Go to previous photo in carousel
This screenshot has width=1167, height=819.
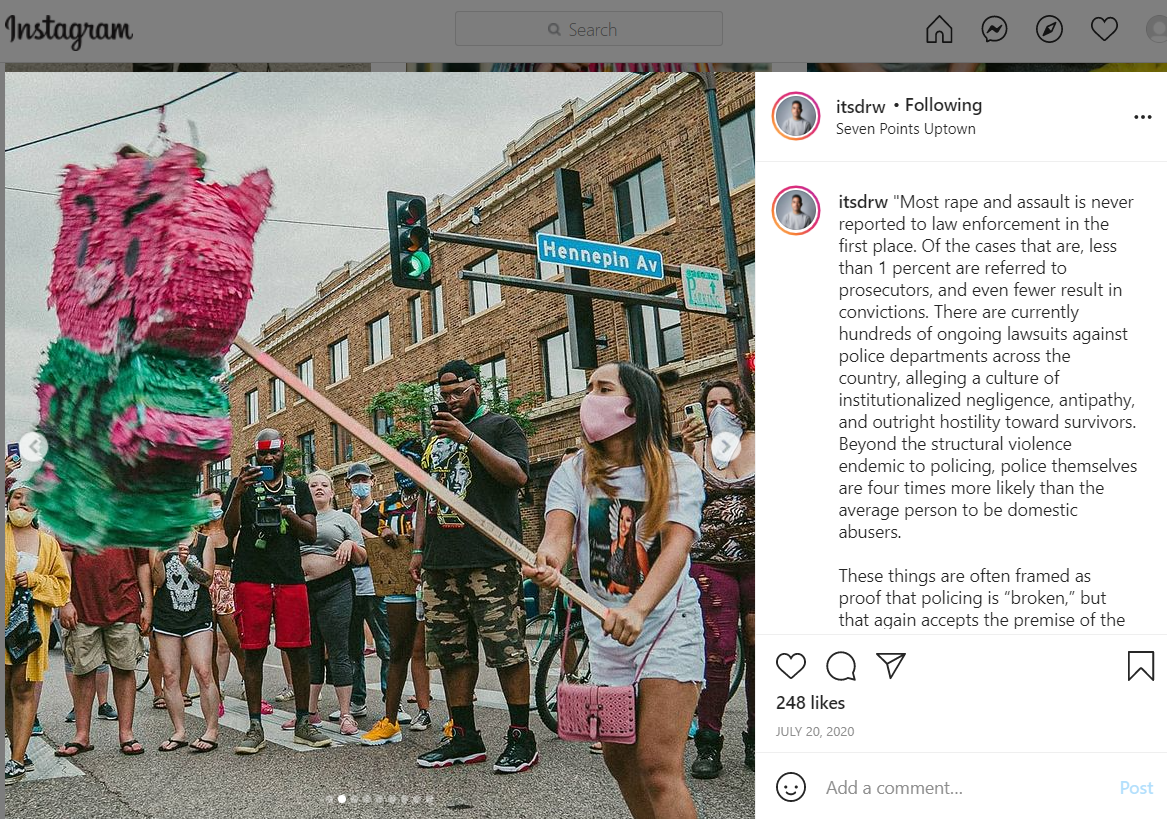coord(33,447)
